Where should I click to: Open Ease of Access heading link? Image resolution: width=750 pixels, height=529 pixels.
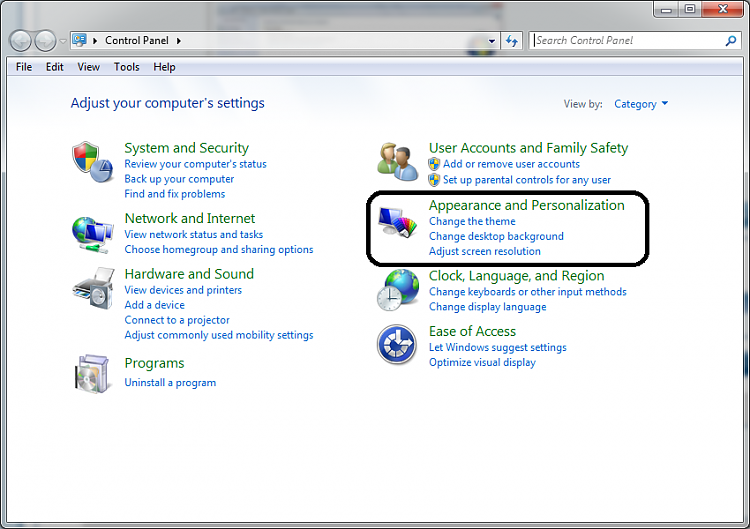(x=472, y=331)
